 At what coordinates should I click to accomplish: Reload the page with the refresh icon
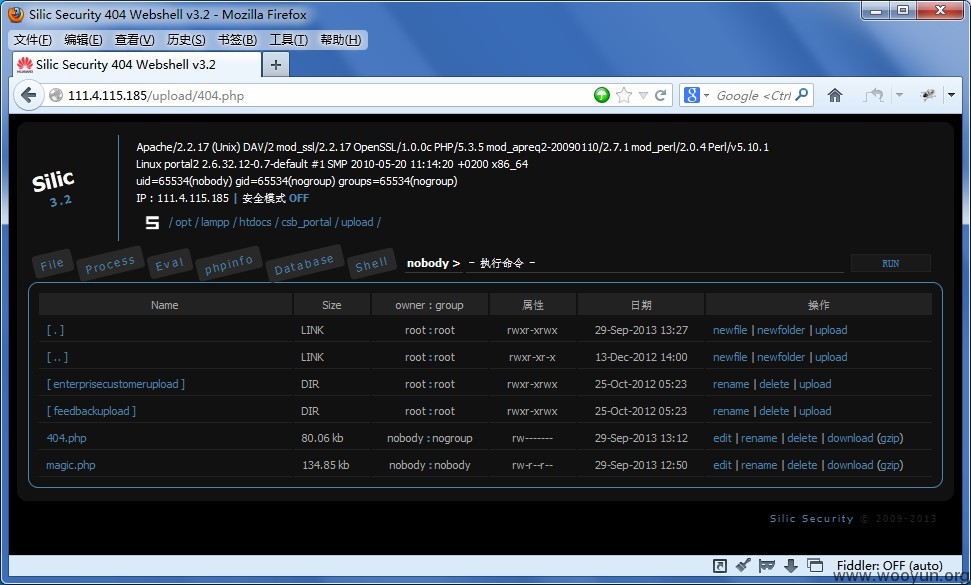pos(661,95)
